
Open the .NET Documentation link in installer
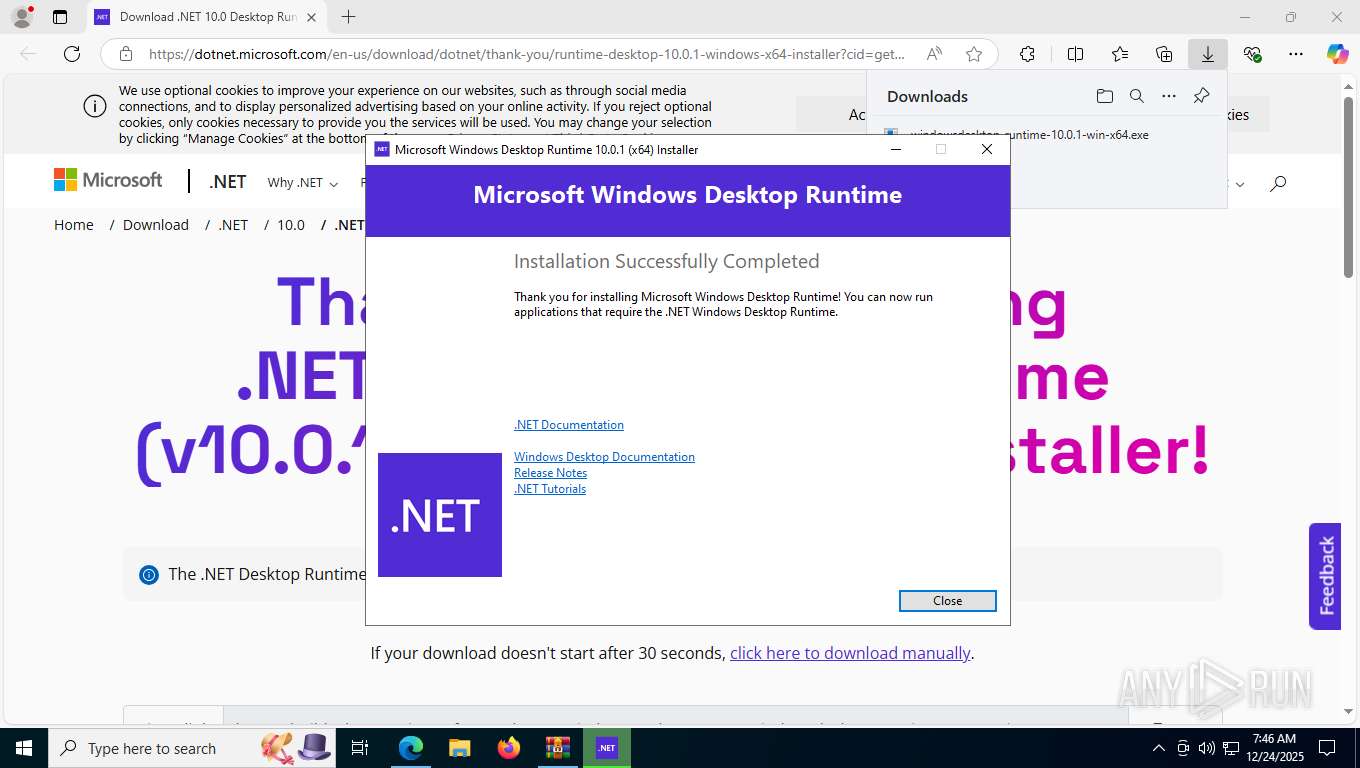[x=568, y=425]
